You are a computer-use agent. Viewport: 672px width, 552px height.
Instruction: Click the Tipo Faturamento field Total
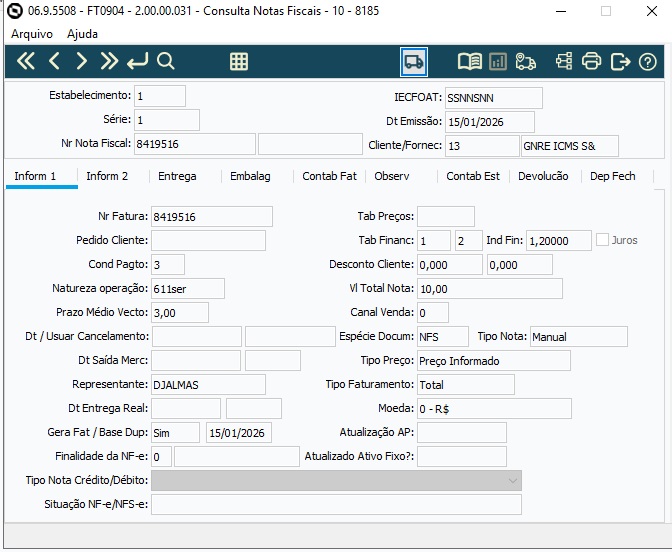coord(466,385)
